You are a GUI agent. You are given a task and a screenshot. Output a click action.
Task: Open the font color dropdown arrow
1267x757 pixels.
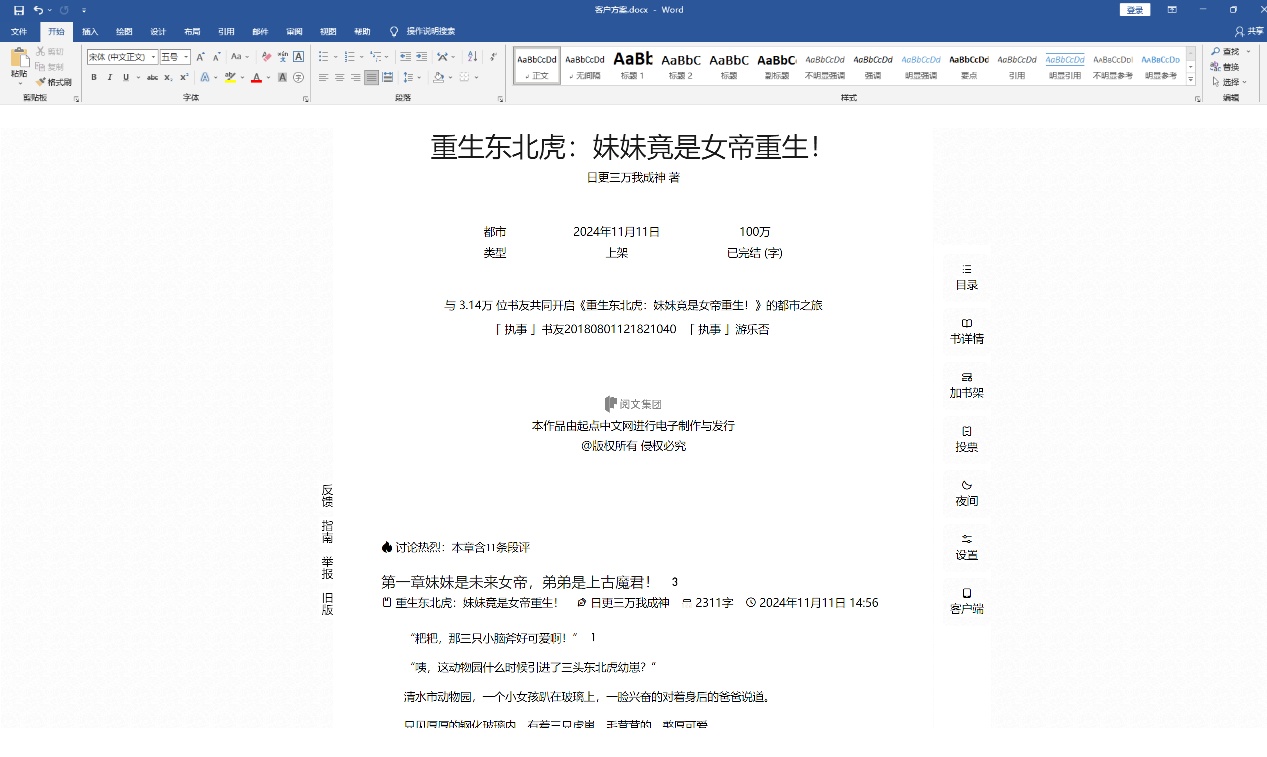pos(268,77)
